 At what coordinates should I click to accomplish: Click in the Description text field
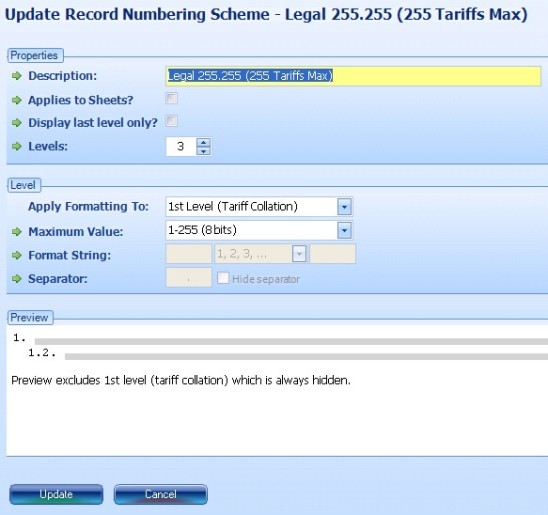pyautogui.click(x=353, y=76)
